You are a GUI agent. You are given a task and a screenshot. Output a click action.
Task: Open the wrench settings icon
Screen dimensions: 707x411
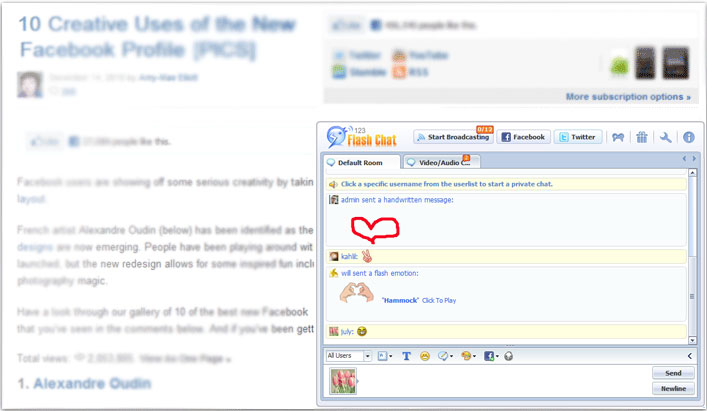(666, 137)
